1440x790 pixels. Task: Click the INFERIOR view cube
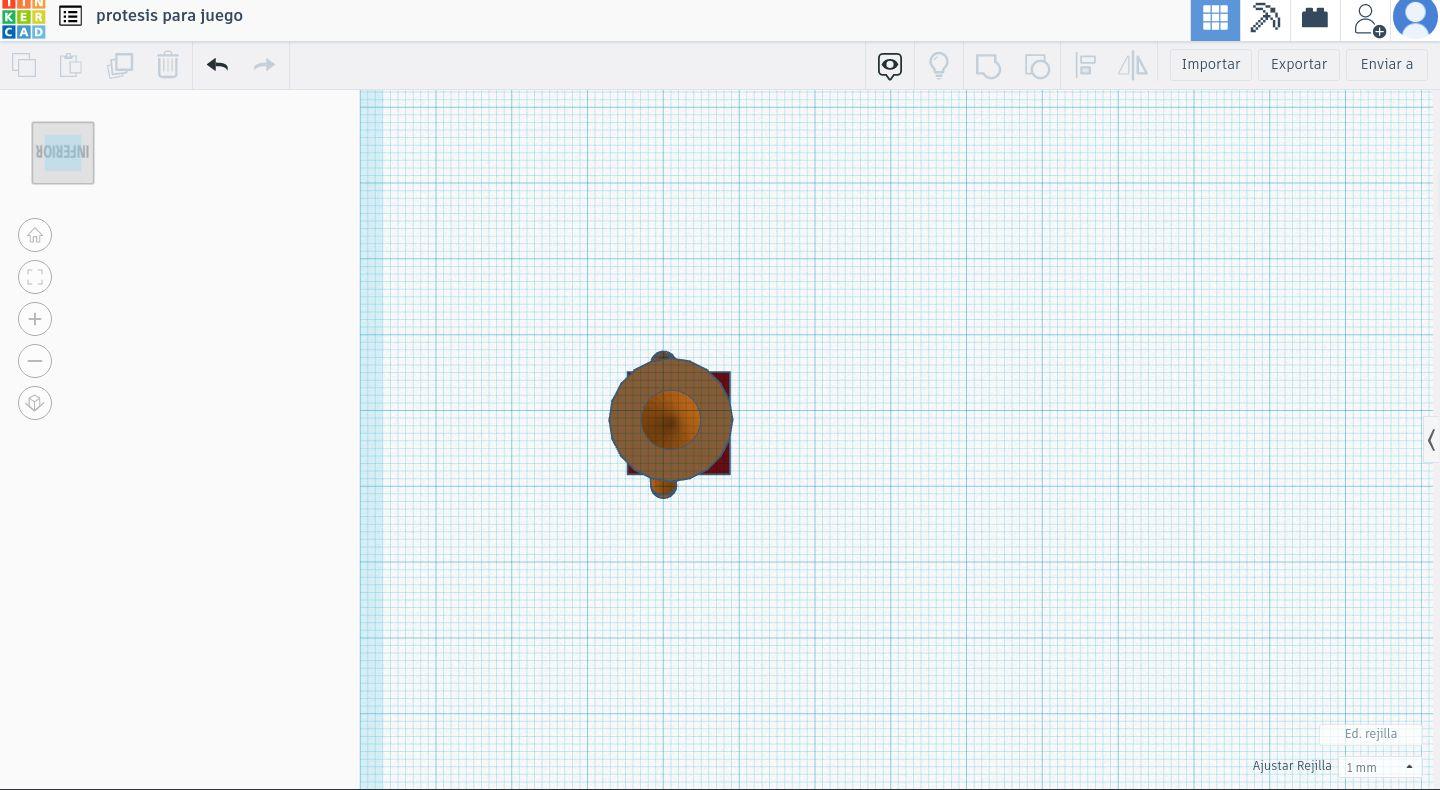click(63, 153)
